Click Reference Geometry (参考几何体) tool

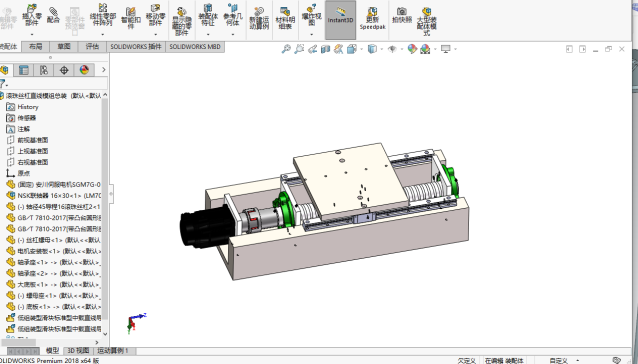point(233,15)
